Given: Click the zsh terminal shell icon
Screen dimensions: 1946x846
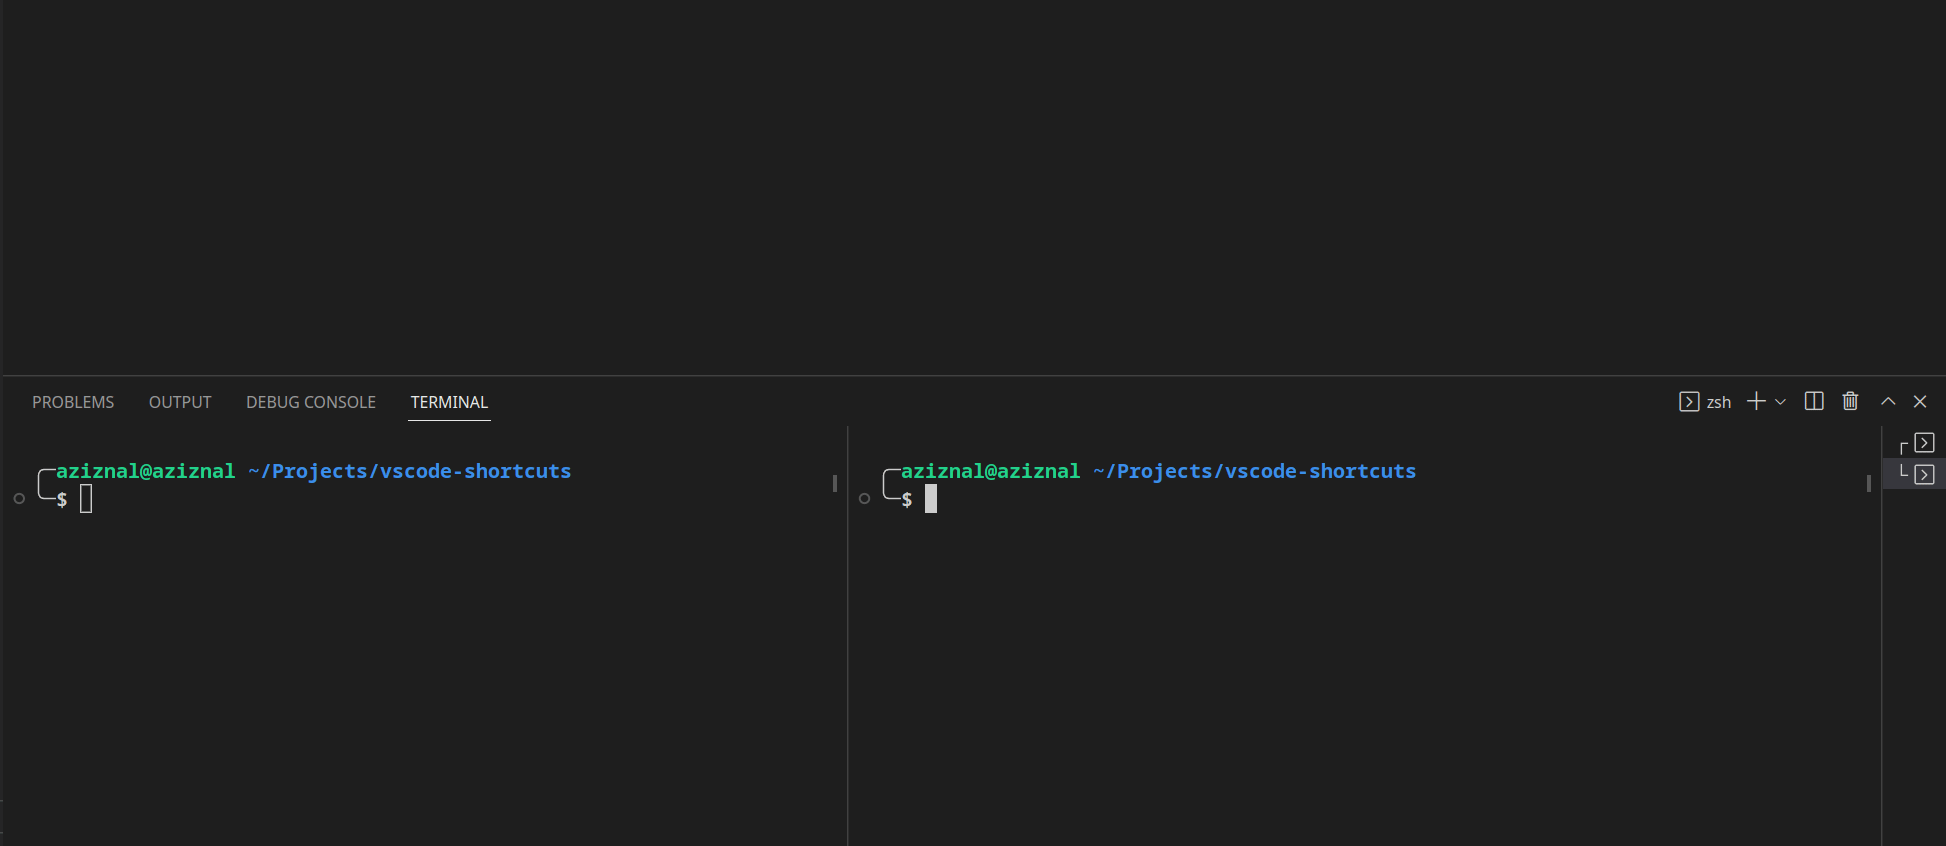Looking at the screenshot, I should pos(1689,402).
